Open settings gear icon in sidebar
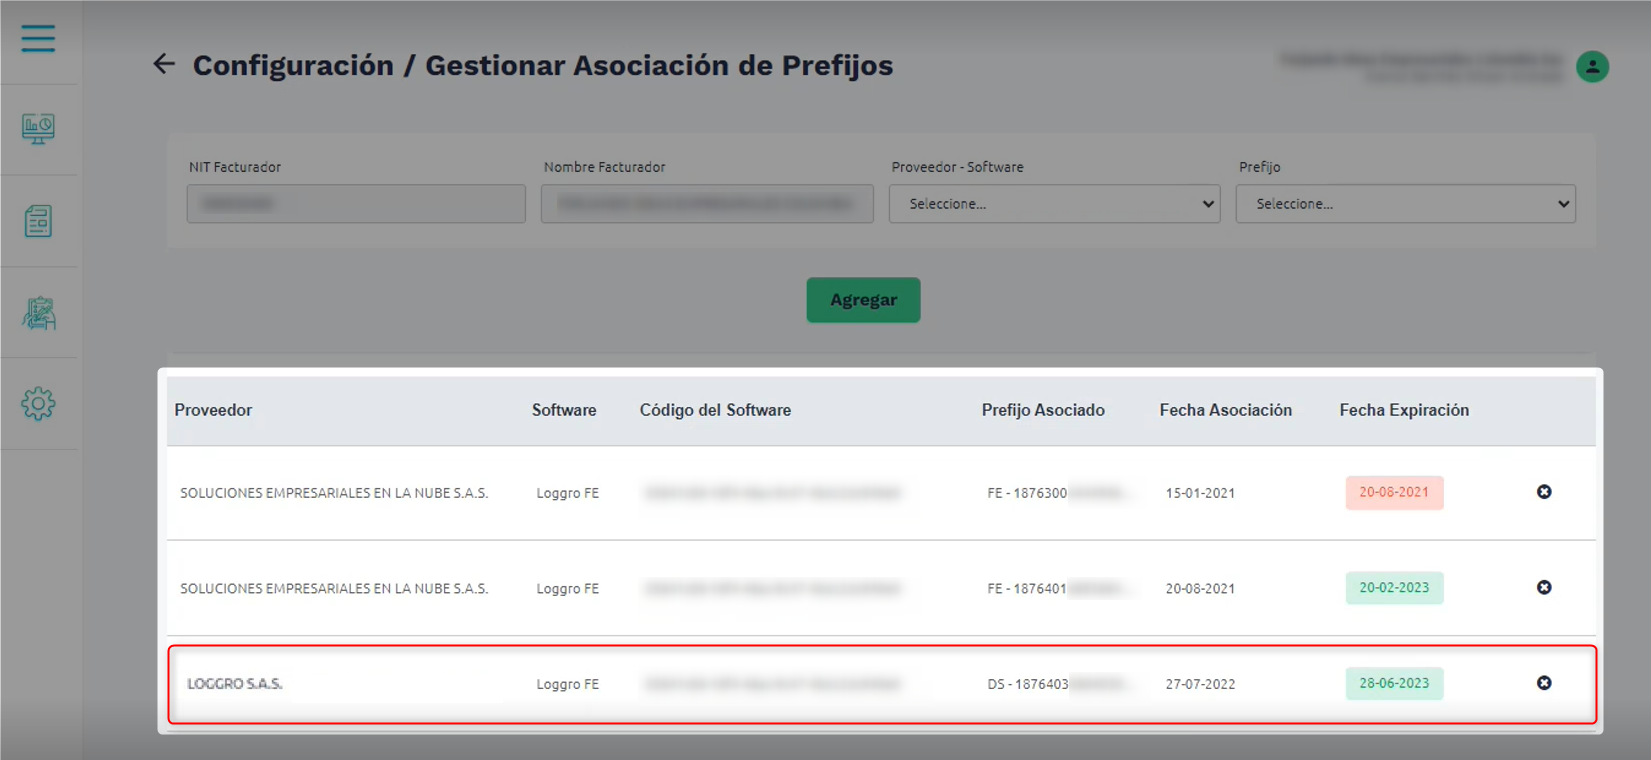 tap(38, 404)
